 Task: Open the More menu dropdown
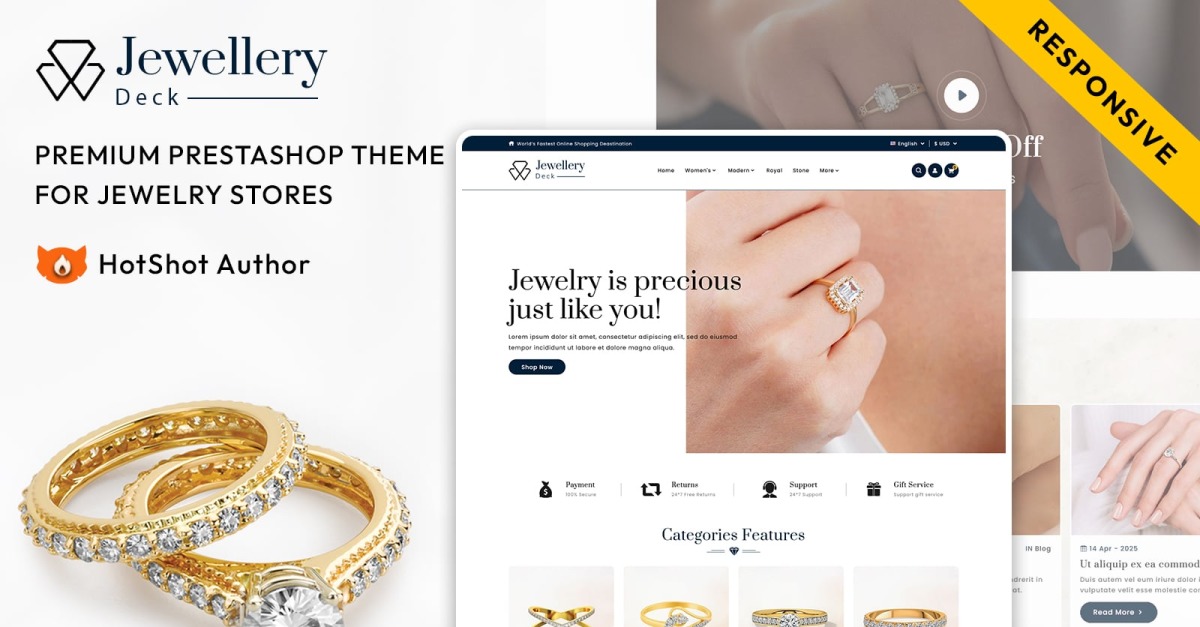tap(829, 171)
